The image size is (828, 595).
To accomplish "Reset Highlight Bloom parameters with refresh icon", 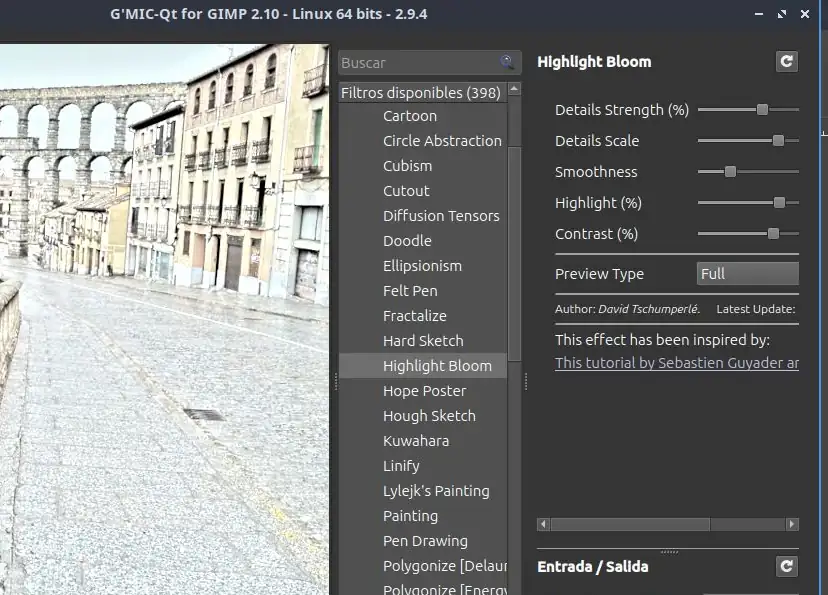I will coord(786,62).
